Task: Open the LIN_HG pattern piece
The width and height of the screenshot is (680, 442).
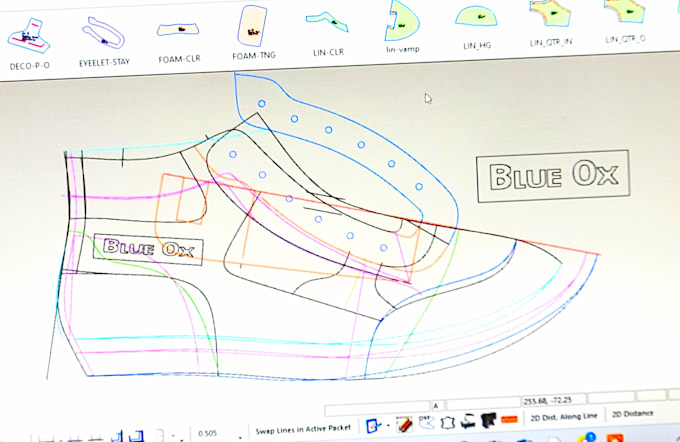Action: click(476, 26)
